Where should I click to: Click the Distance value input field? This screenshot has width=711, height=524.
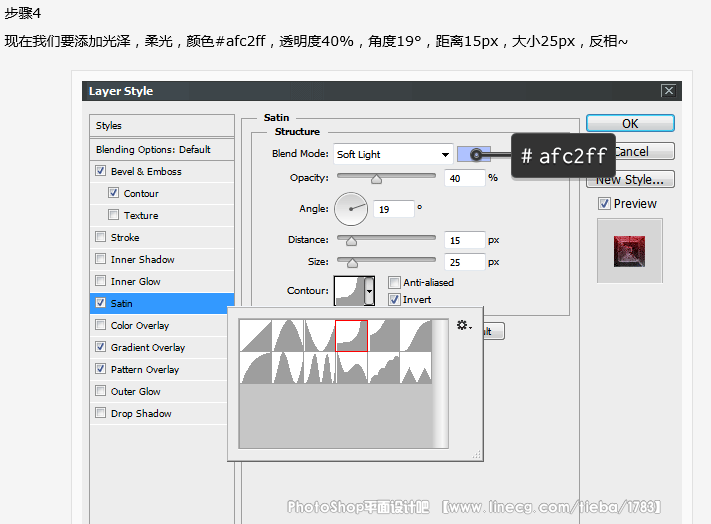(465, 240)
